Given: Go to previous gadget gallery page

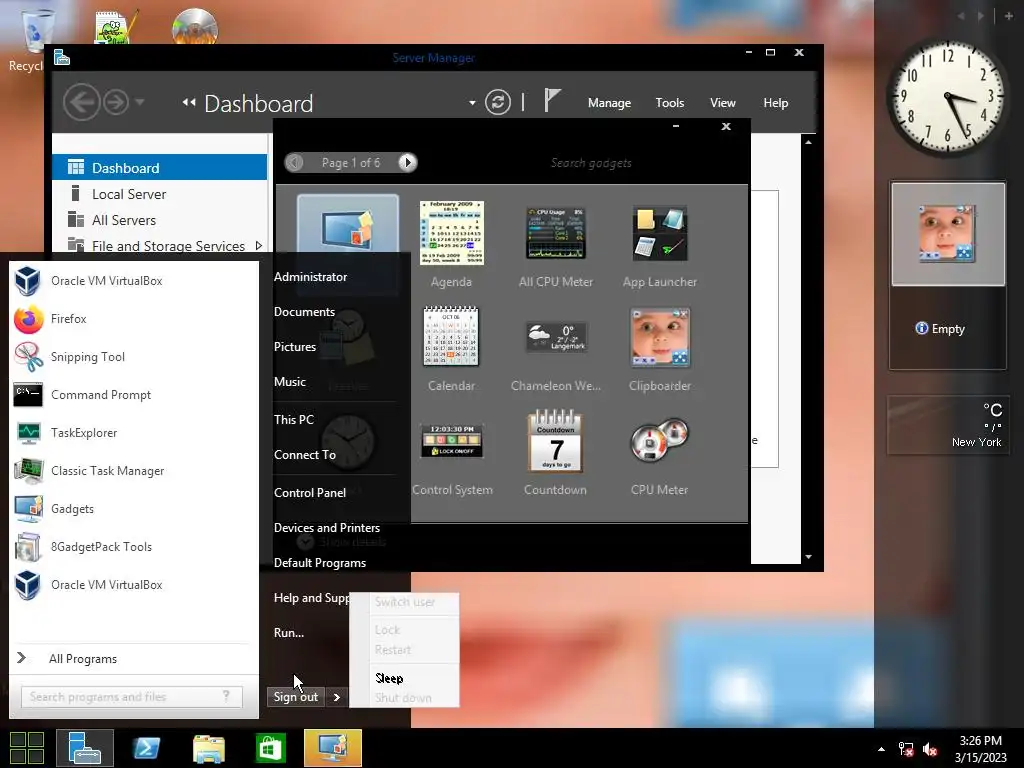Looking at the screenshot, I should [295, 163].
